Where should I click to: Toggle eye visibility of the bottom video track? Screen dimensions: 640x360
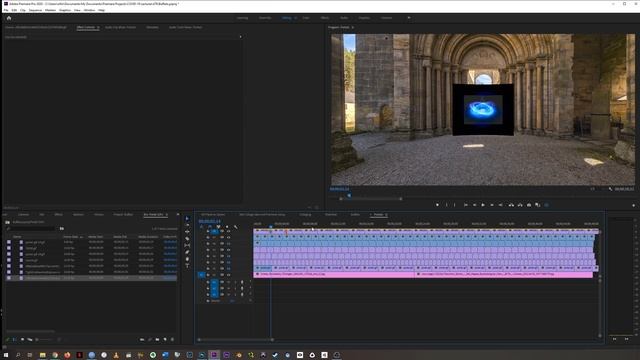pos(229,275)
